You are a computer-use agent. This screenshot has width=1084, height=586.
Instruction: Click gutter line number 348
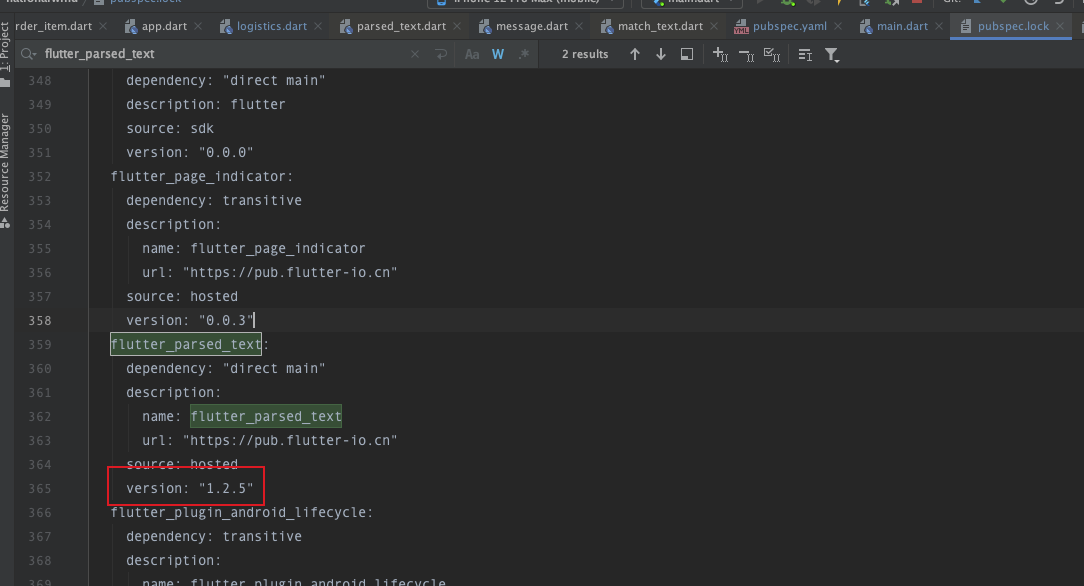pos(39,81)
